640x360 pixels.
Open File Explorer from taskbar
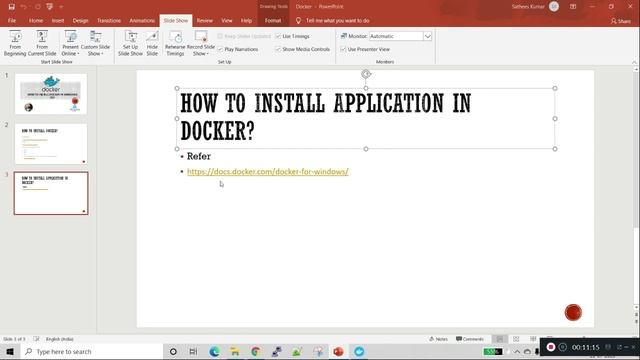click(x=235, y=351)
